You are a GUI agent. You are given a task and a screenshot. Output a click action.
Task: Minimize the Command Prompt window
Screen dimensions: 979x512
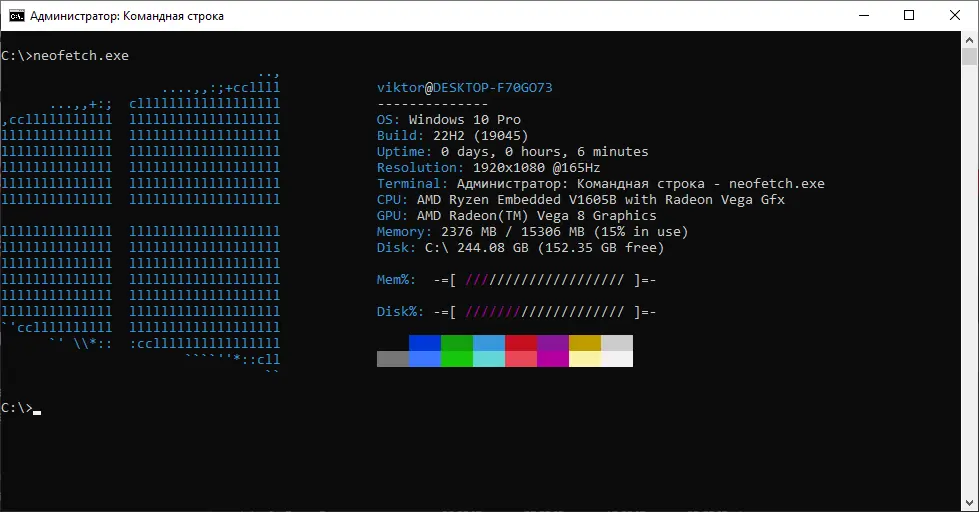coord(862,16)
